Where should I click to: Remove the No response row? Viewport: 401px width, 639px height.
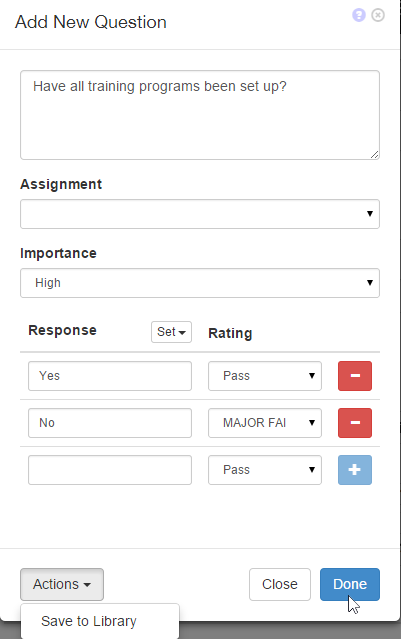point(355,423)
